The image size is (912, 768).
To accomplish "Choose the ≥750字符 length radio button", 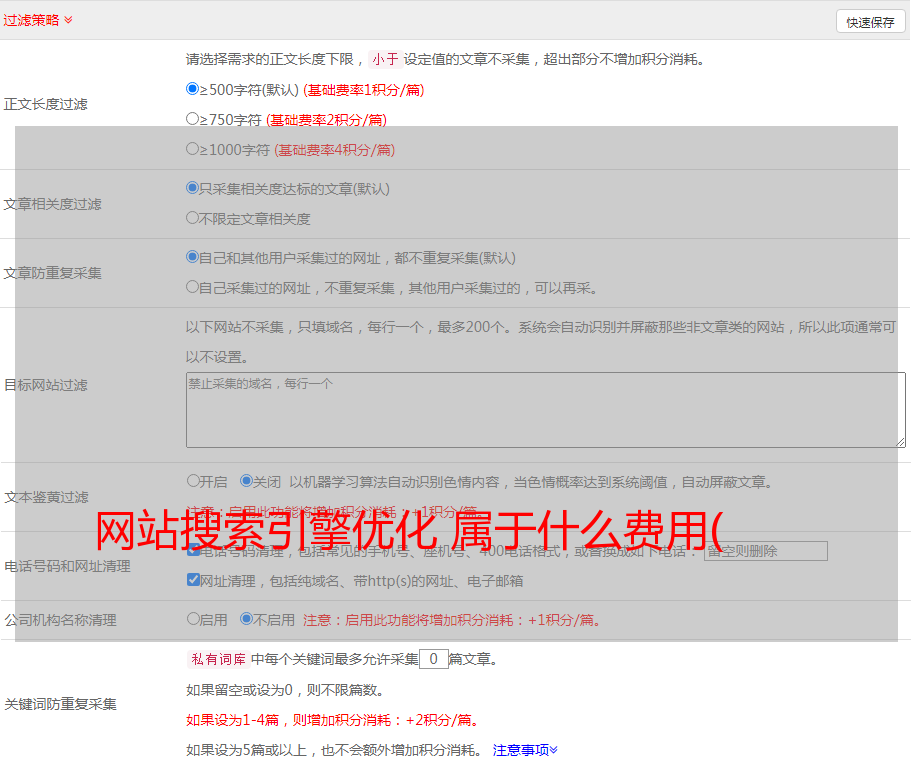I will tap(193, 119).
